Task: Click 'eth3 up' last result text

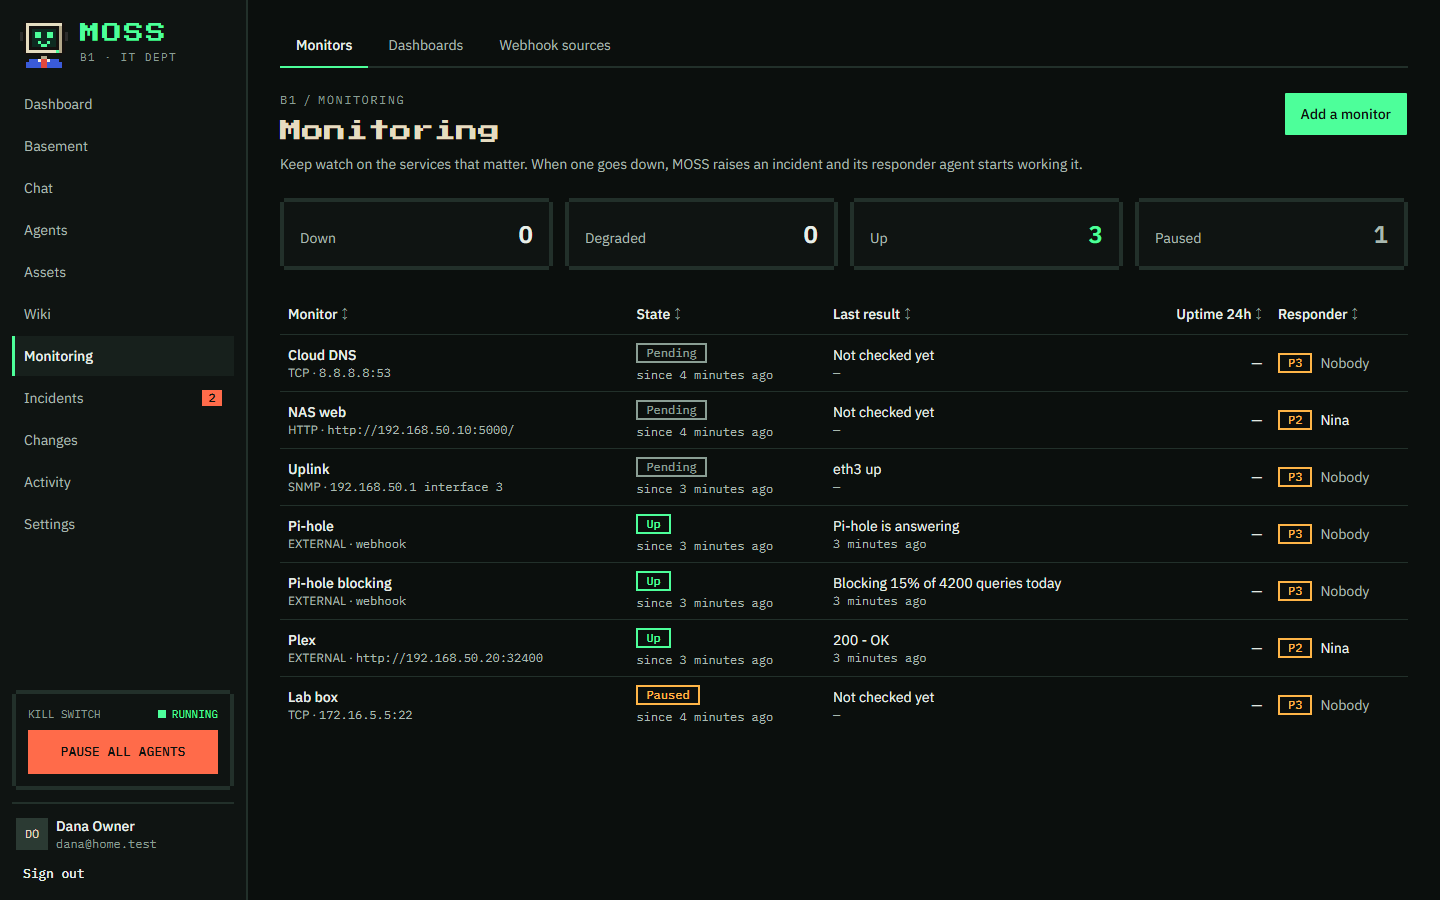Action: point(857,469)
